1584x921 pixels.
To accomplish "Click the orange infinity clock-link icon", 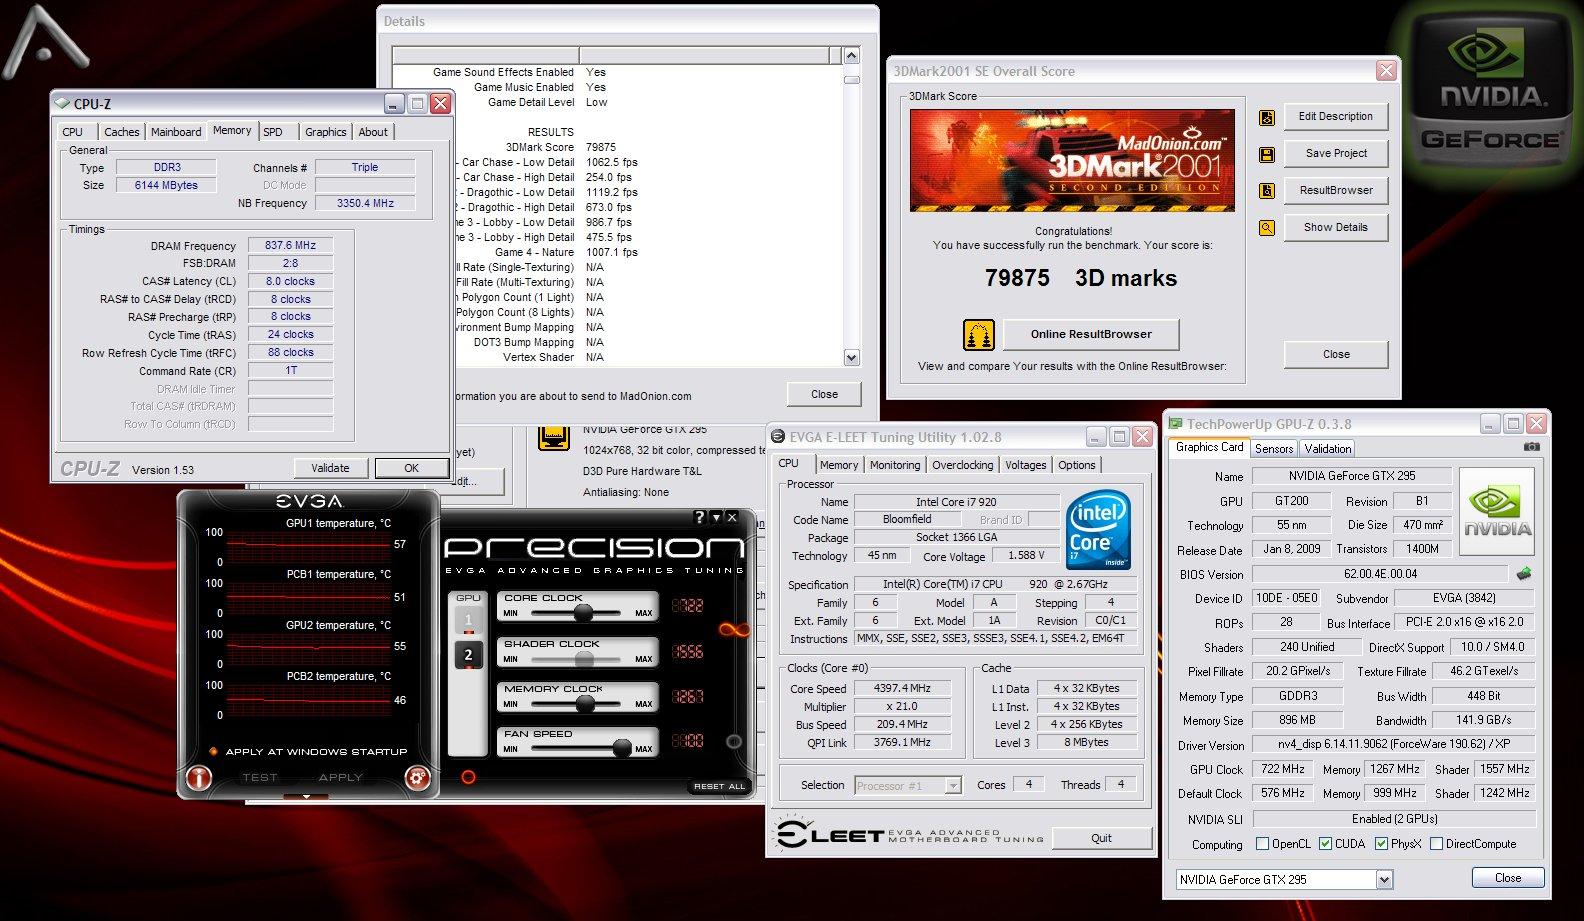I will click(734, 629).
